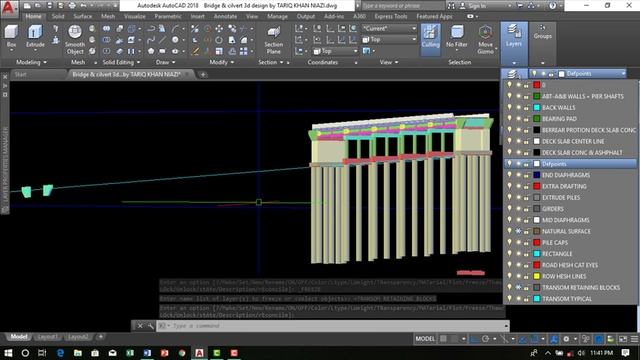The image size is (640, 360).
Task: Click the Customization menu icon in status bar
Action: (x=635, y=339)
